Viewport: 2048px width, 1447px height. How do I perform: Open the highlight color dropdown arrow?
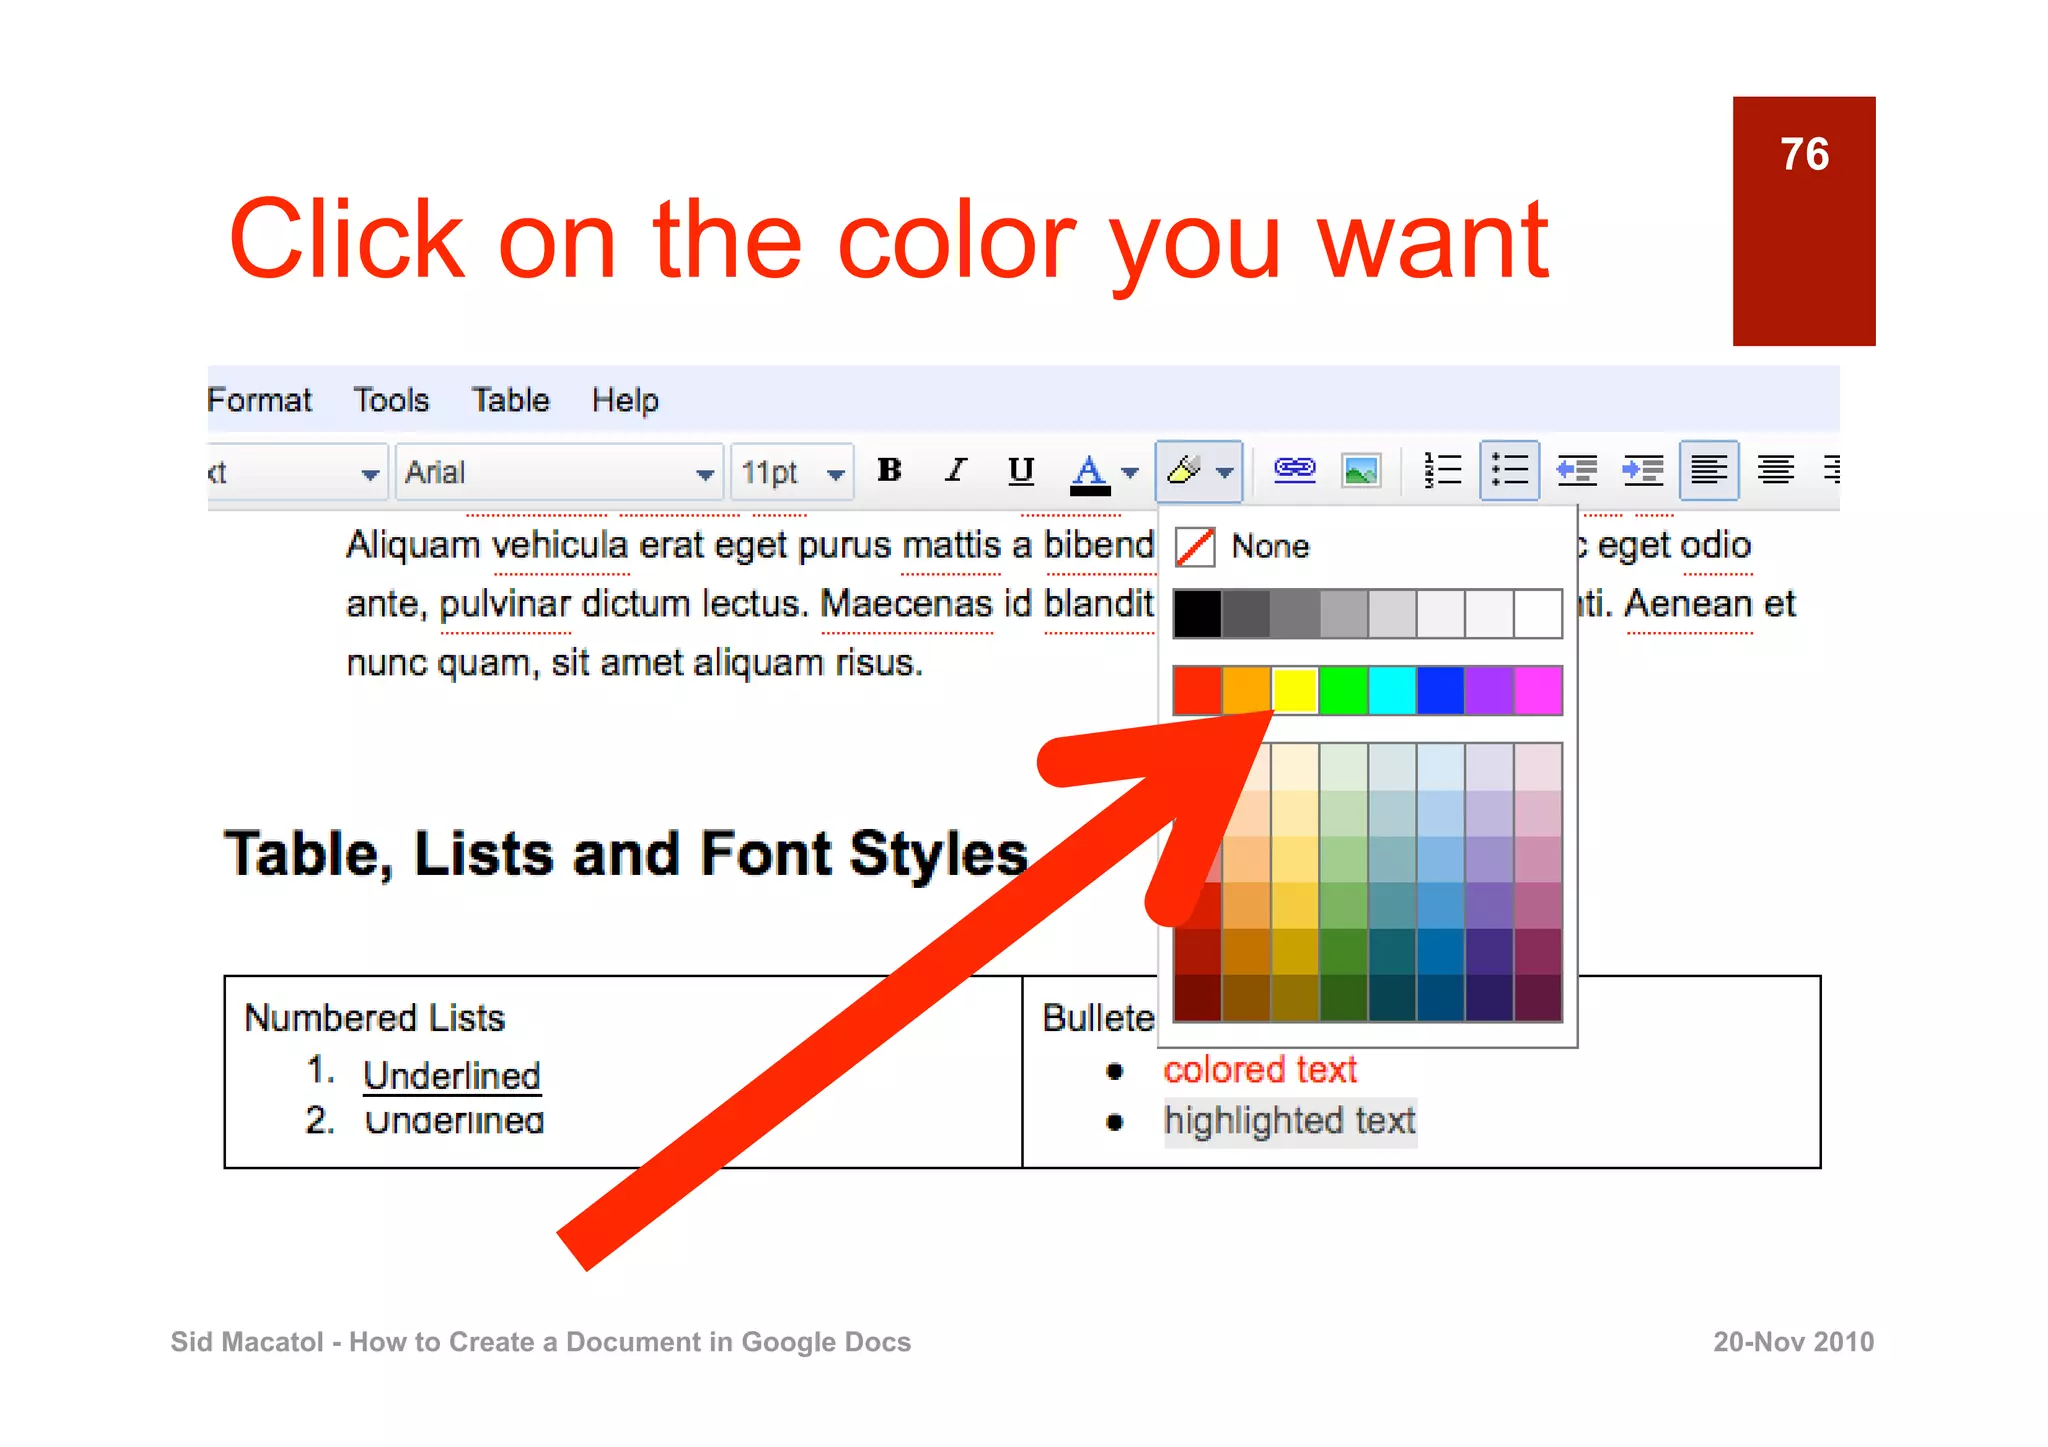(x=1225, y=472)
